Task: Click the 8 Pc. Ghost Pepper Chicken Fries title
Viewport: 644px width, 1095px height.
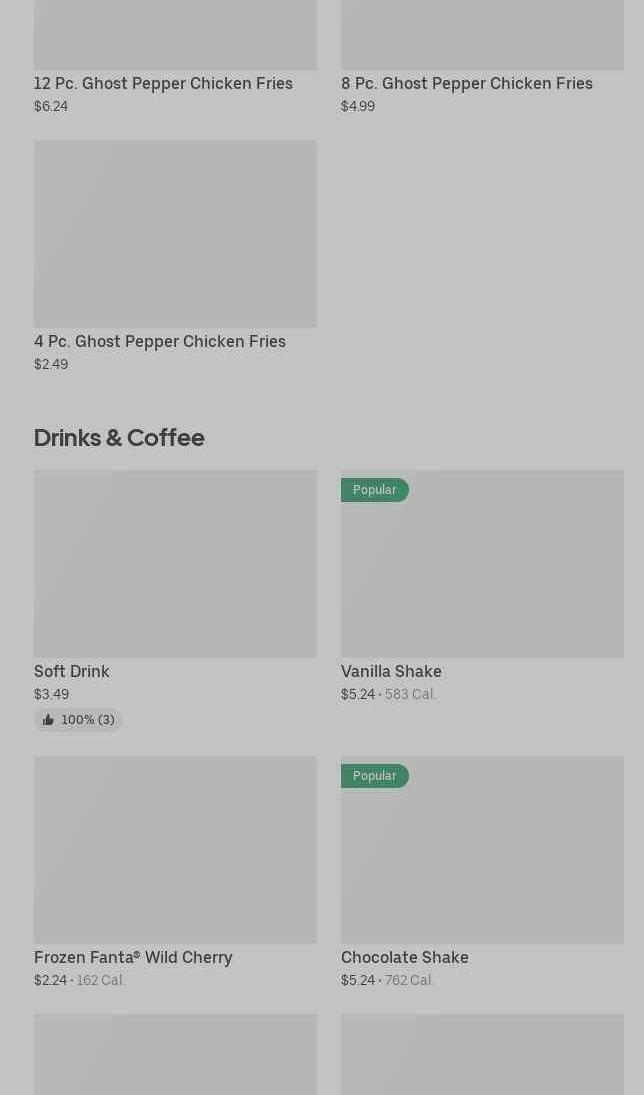Action: pyautogui.click(x=466, y=83)
